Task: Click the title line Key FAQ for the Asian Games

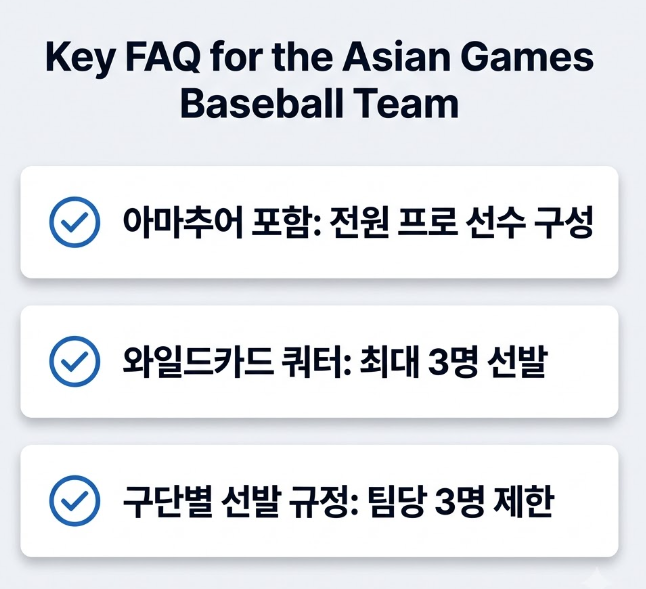Action: pos(319,58)
